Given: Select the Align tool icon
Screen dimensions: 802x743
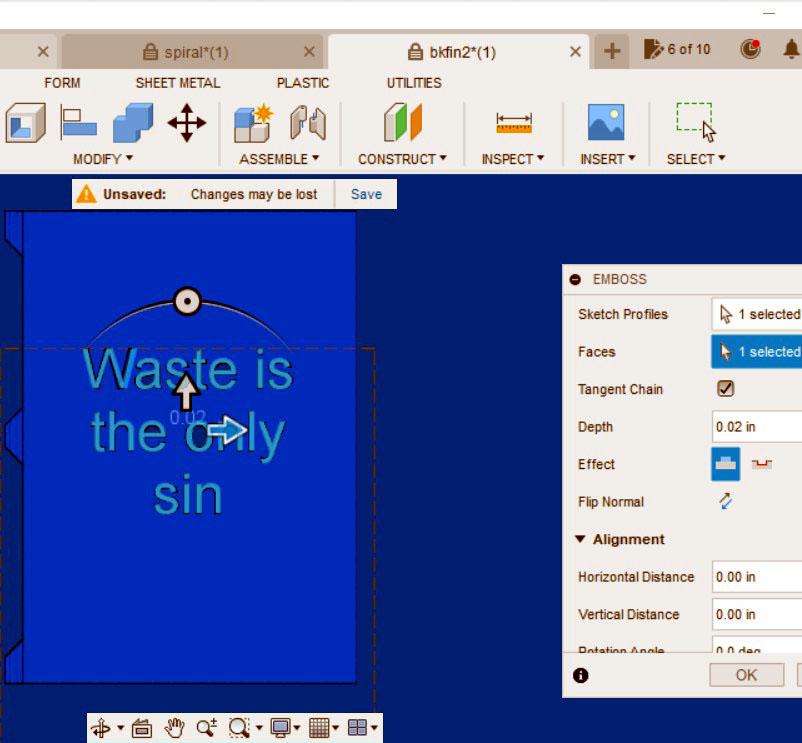Looking at the screenshot, I should click(x=78, y=122).
